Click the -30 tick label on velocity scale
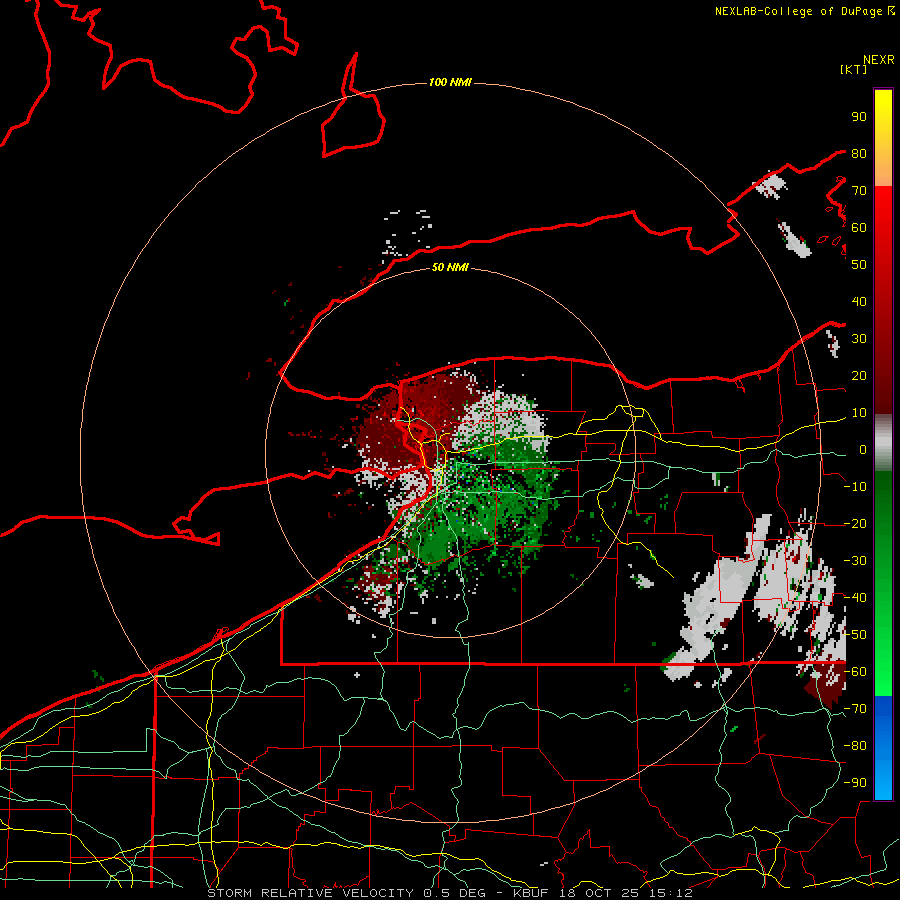Viewport: 900px width, 900px height. [x=855, y=561]
